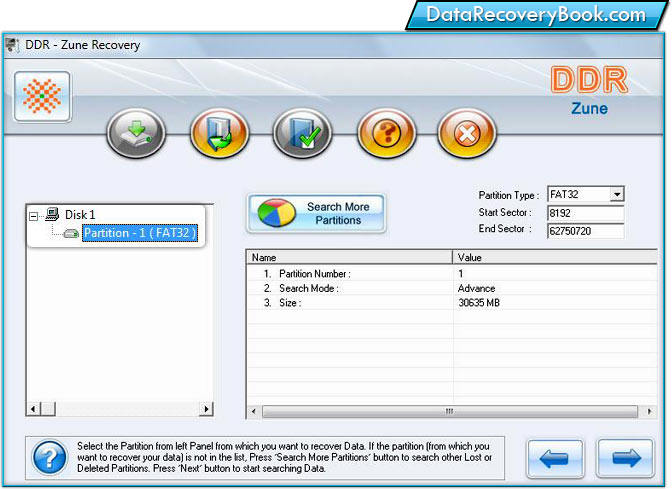Click the End Sector field 62750720
Image resolution: width=672 pixels, height=489 pixels.
(585, 231)
